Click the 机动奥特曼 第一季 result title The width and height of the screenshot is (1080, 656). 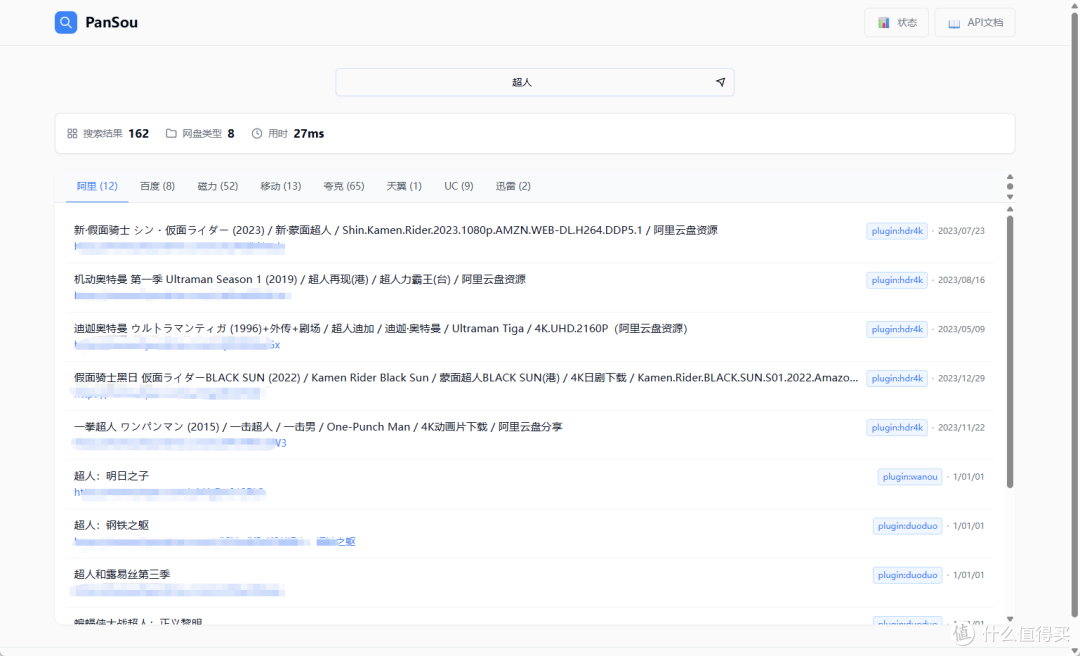[x=300, y=279]
